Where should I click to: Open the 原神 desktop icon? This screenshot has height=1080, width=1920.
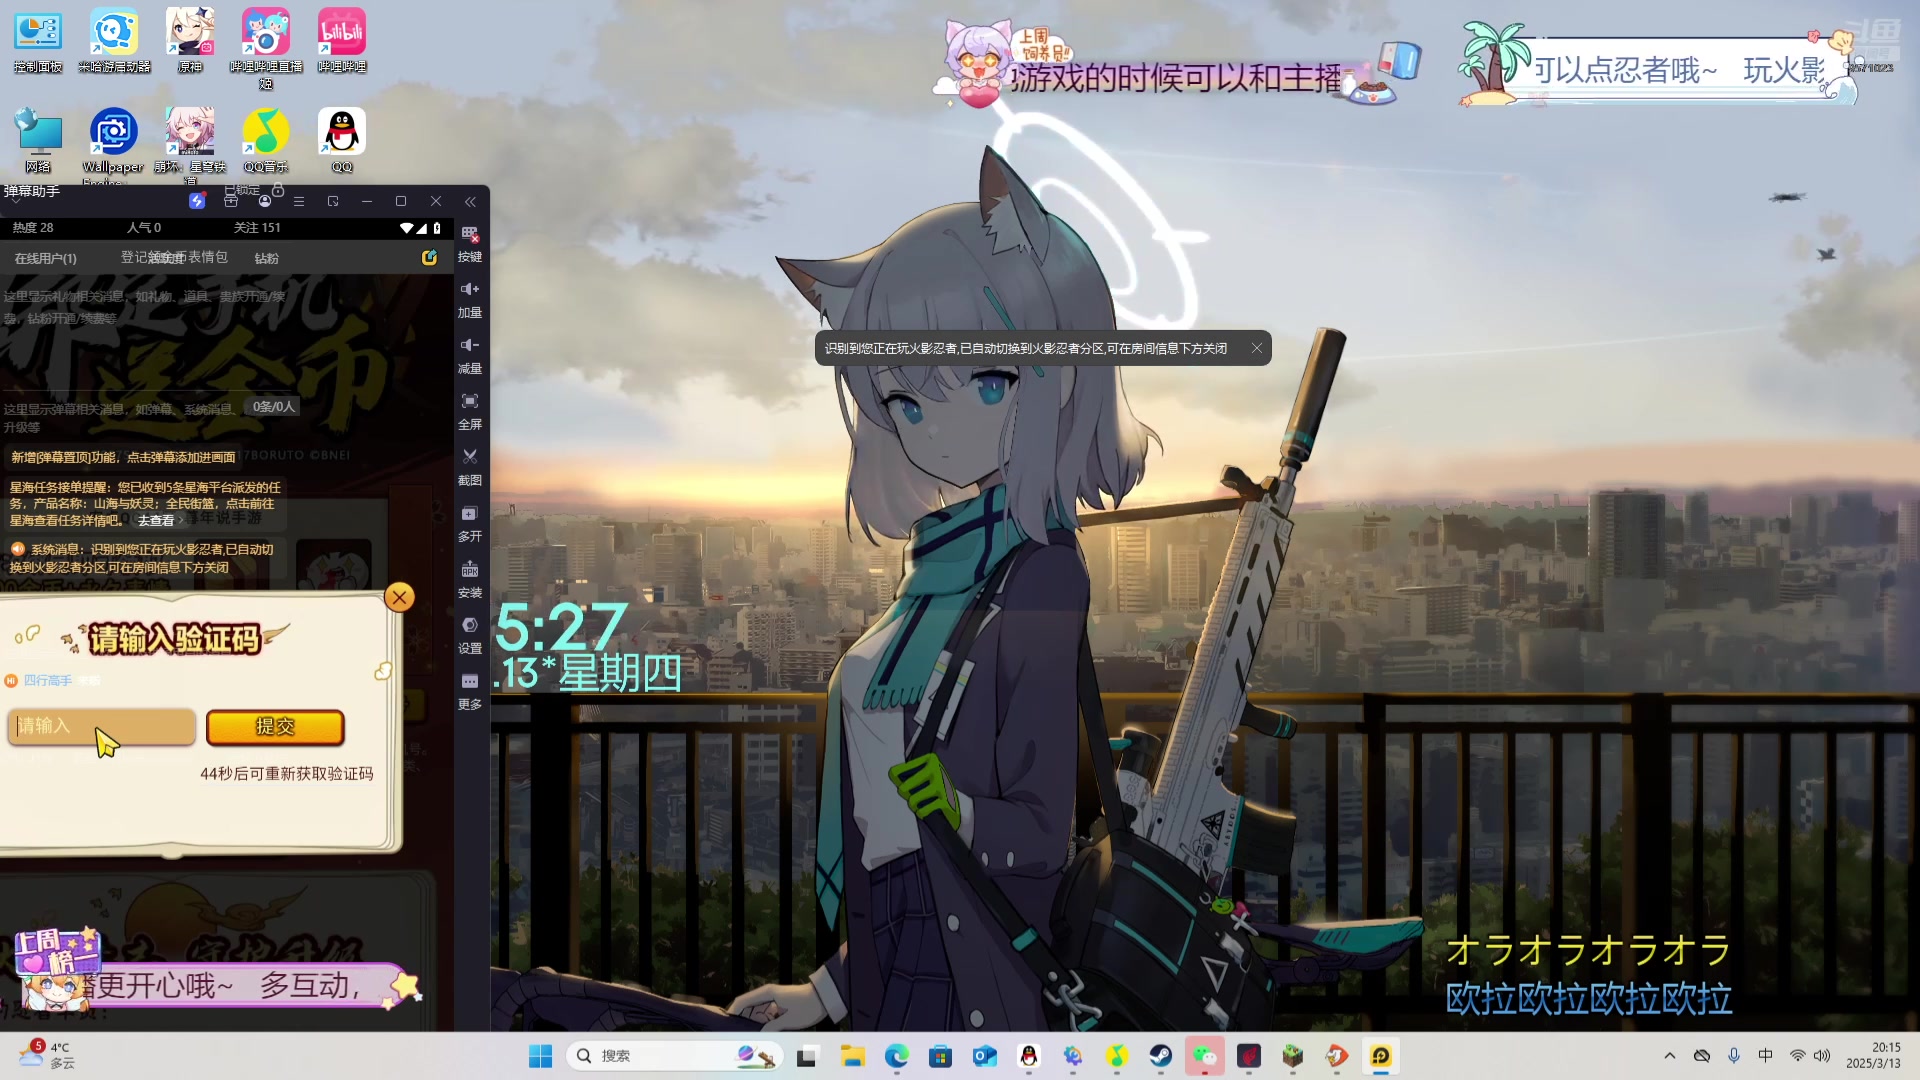190,40
